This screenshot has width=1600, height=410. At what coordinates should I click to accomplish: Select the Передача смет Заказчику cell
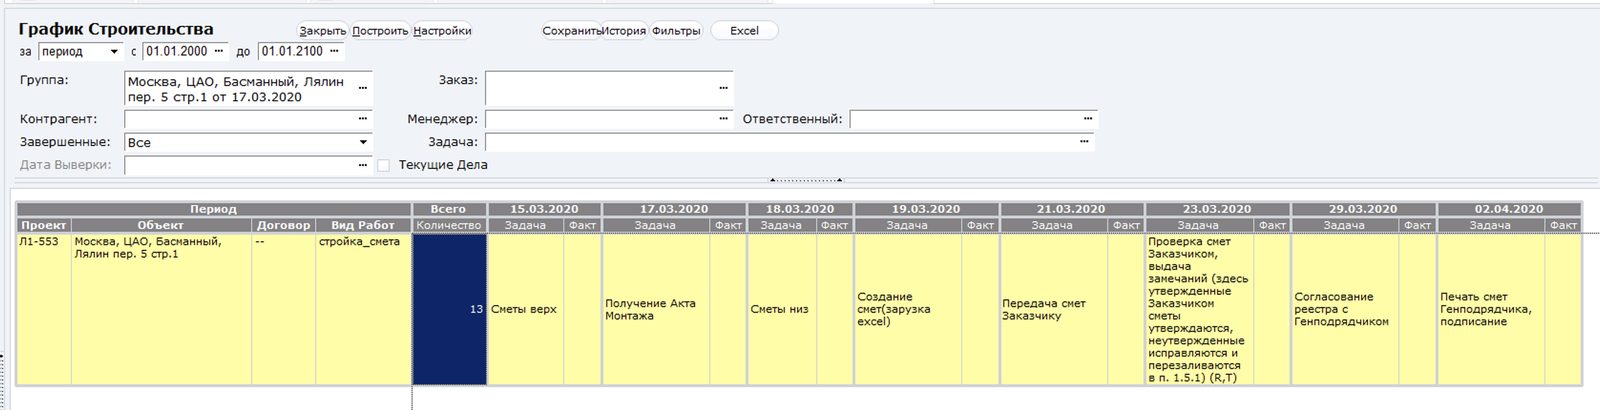1053,309
